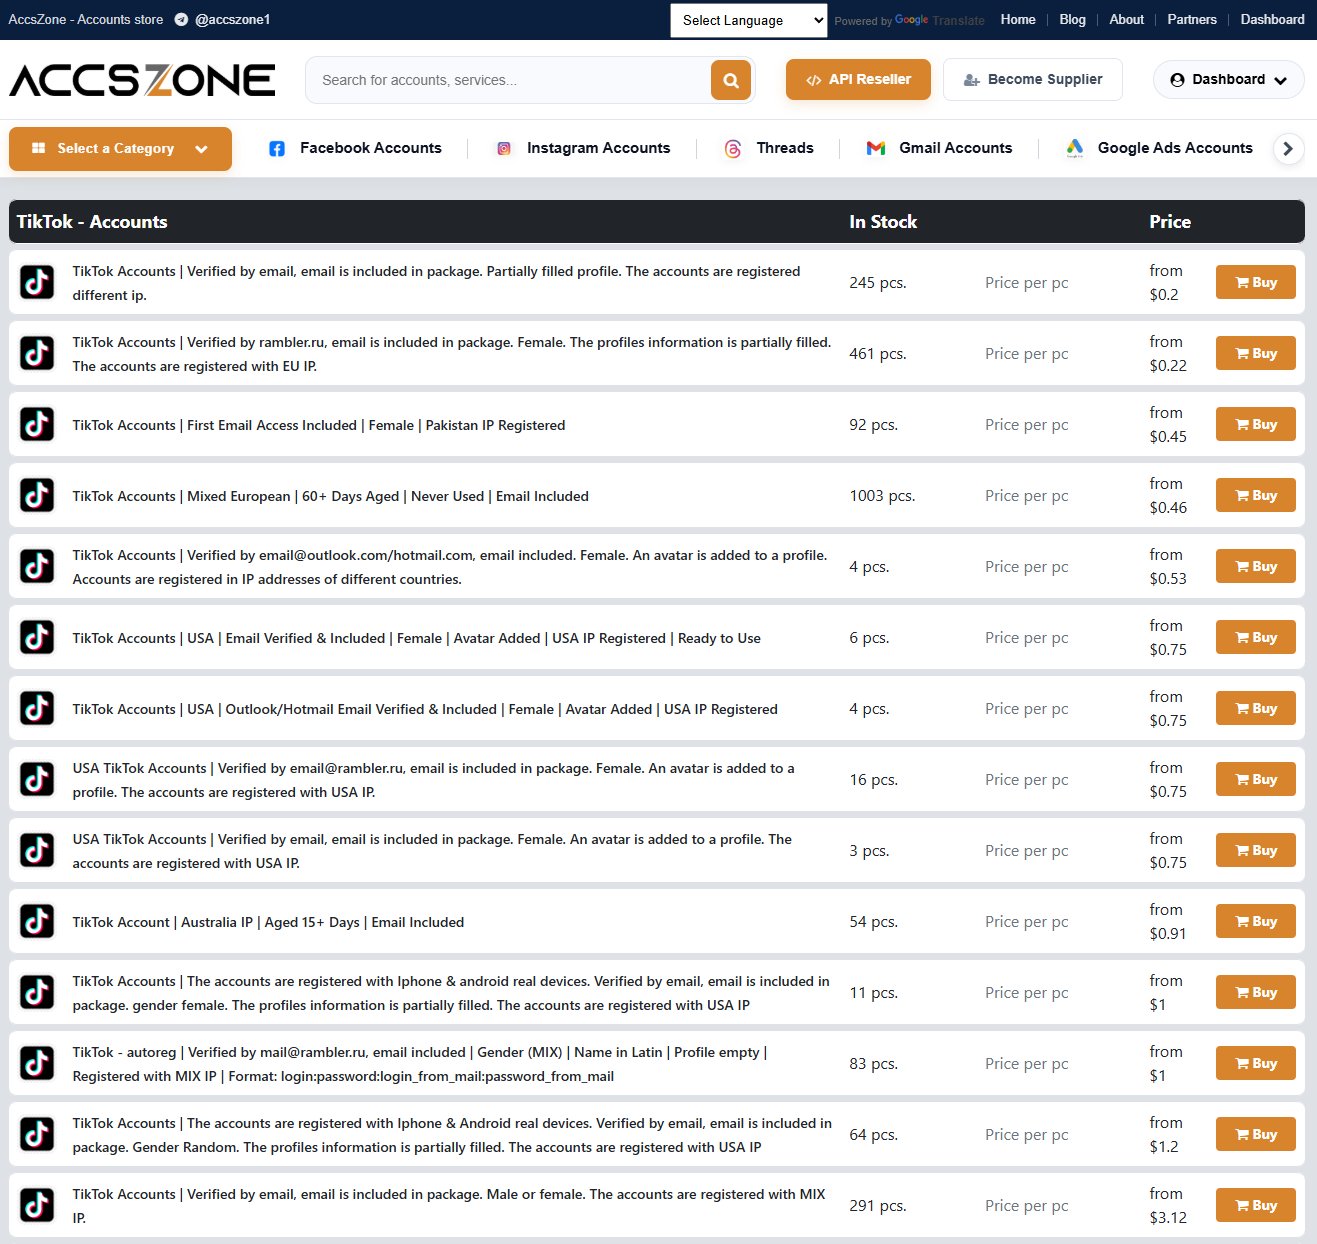Click the ACCSZONE logo
This screenshot has width=1317, height=1244.
[142, 80]
